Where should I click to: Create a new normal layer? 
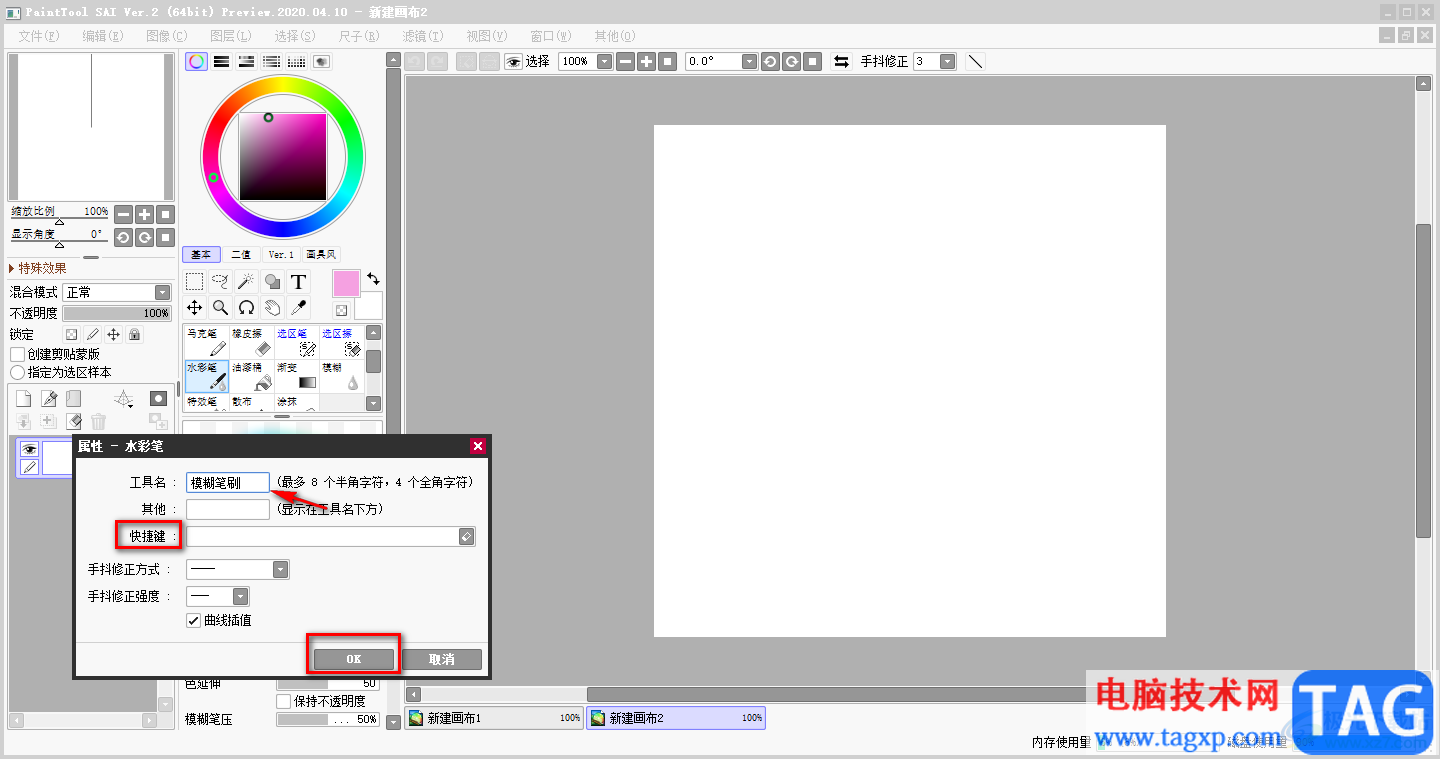23,399
